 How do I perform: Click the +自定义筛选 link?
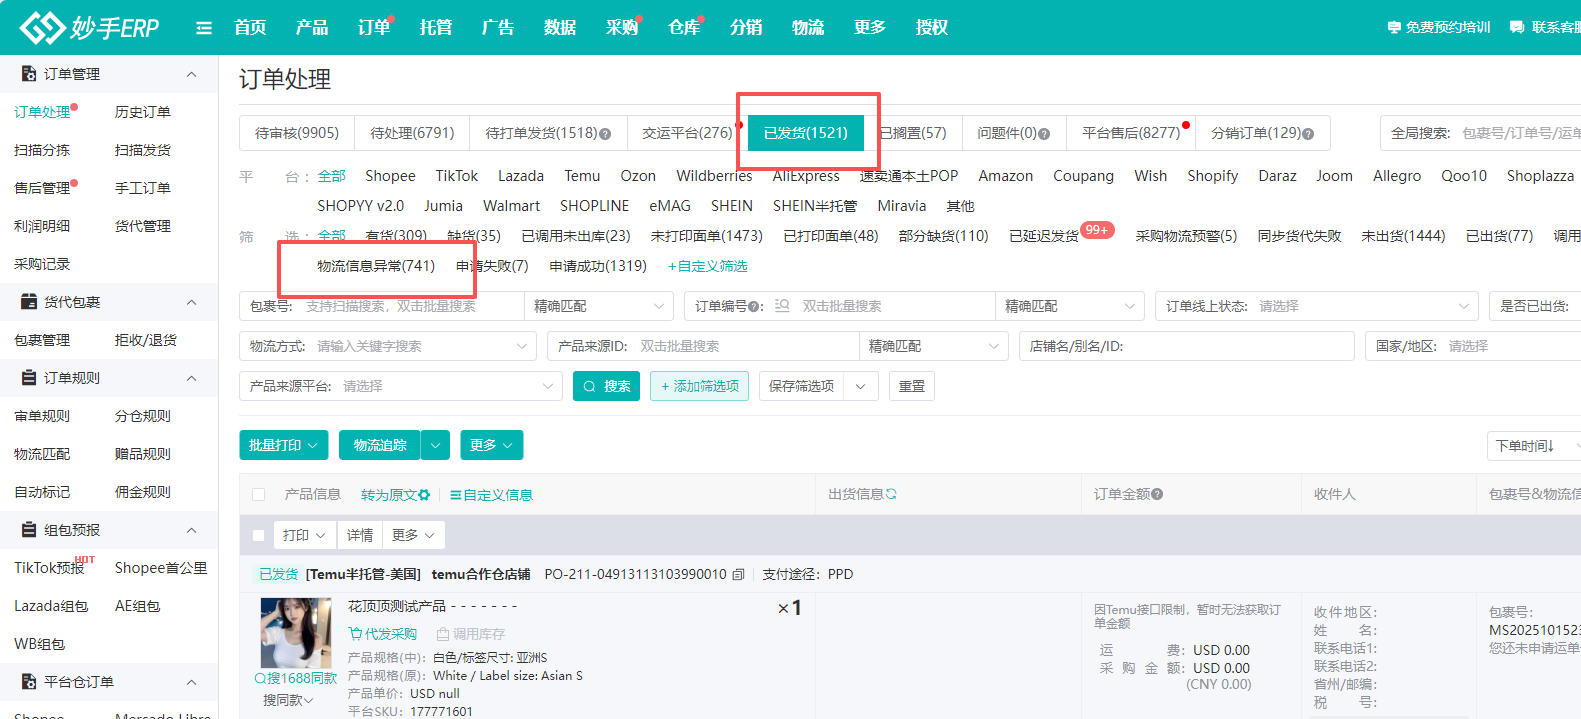(x=708, y=266)
